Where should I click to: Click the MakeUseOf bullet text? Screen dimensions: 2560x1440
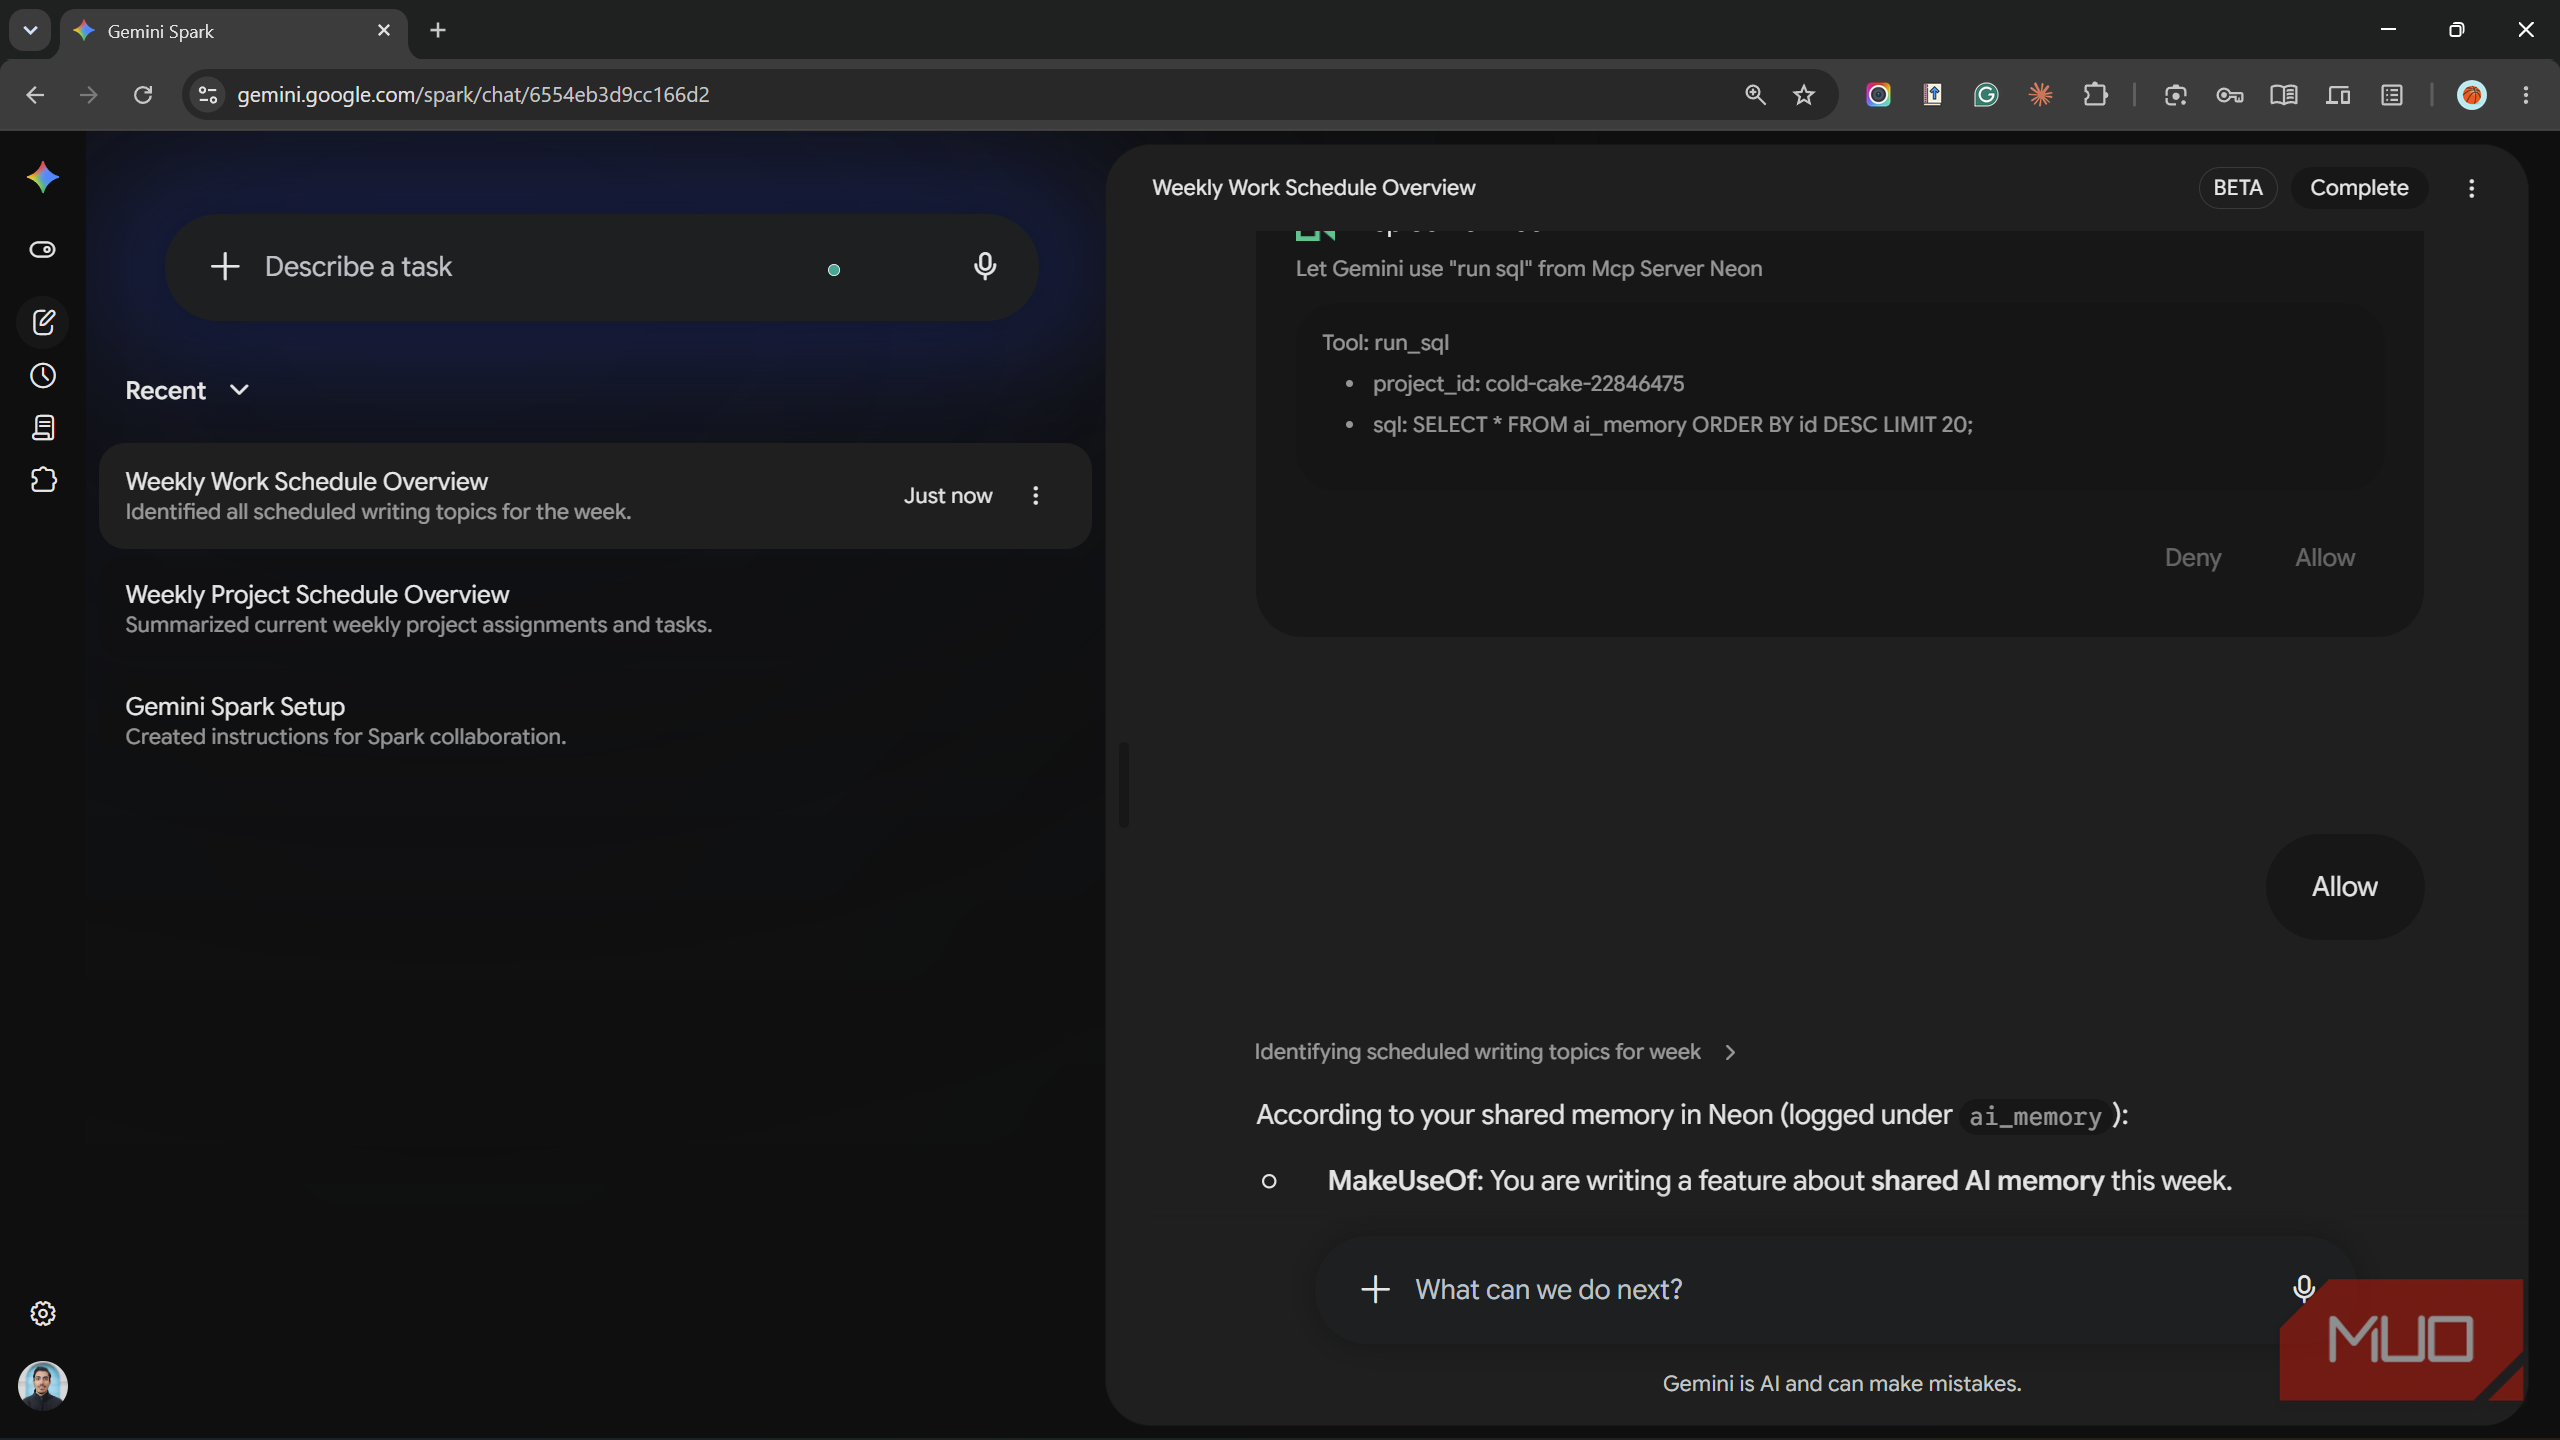click(x=1780, y=1181)
